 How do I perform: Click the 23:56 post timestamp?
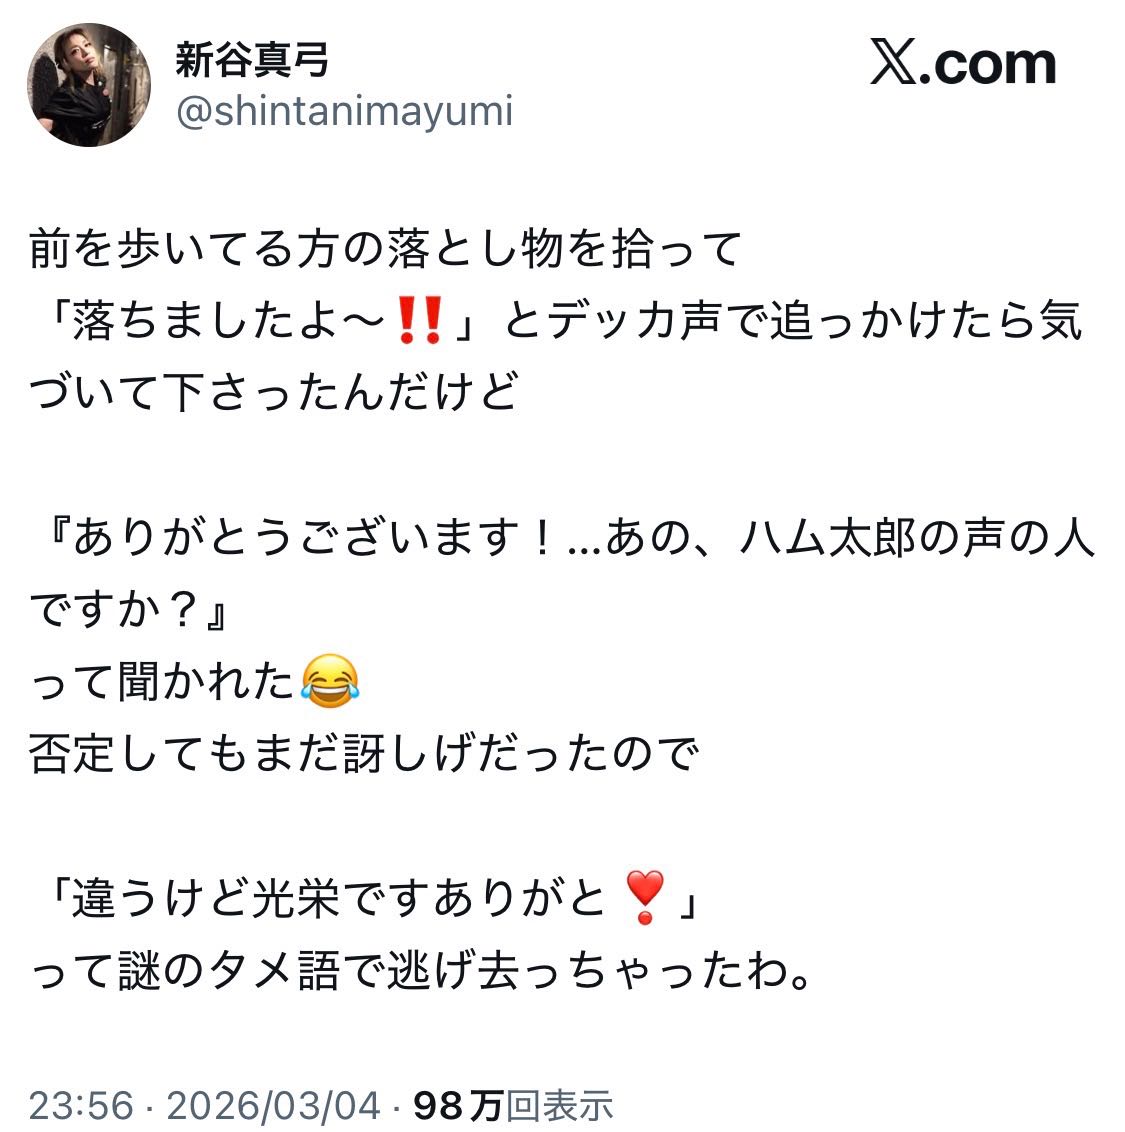click(x=80, y=1106)
